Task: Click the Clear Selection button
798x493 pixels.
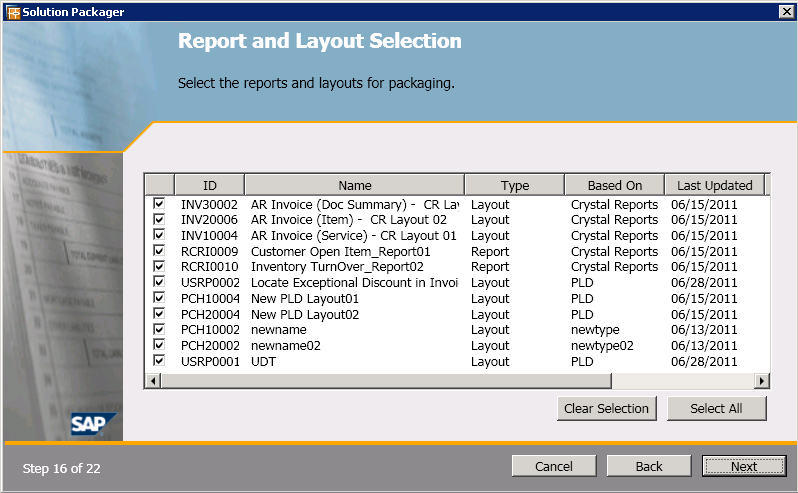Action: (607, 409)
